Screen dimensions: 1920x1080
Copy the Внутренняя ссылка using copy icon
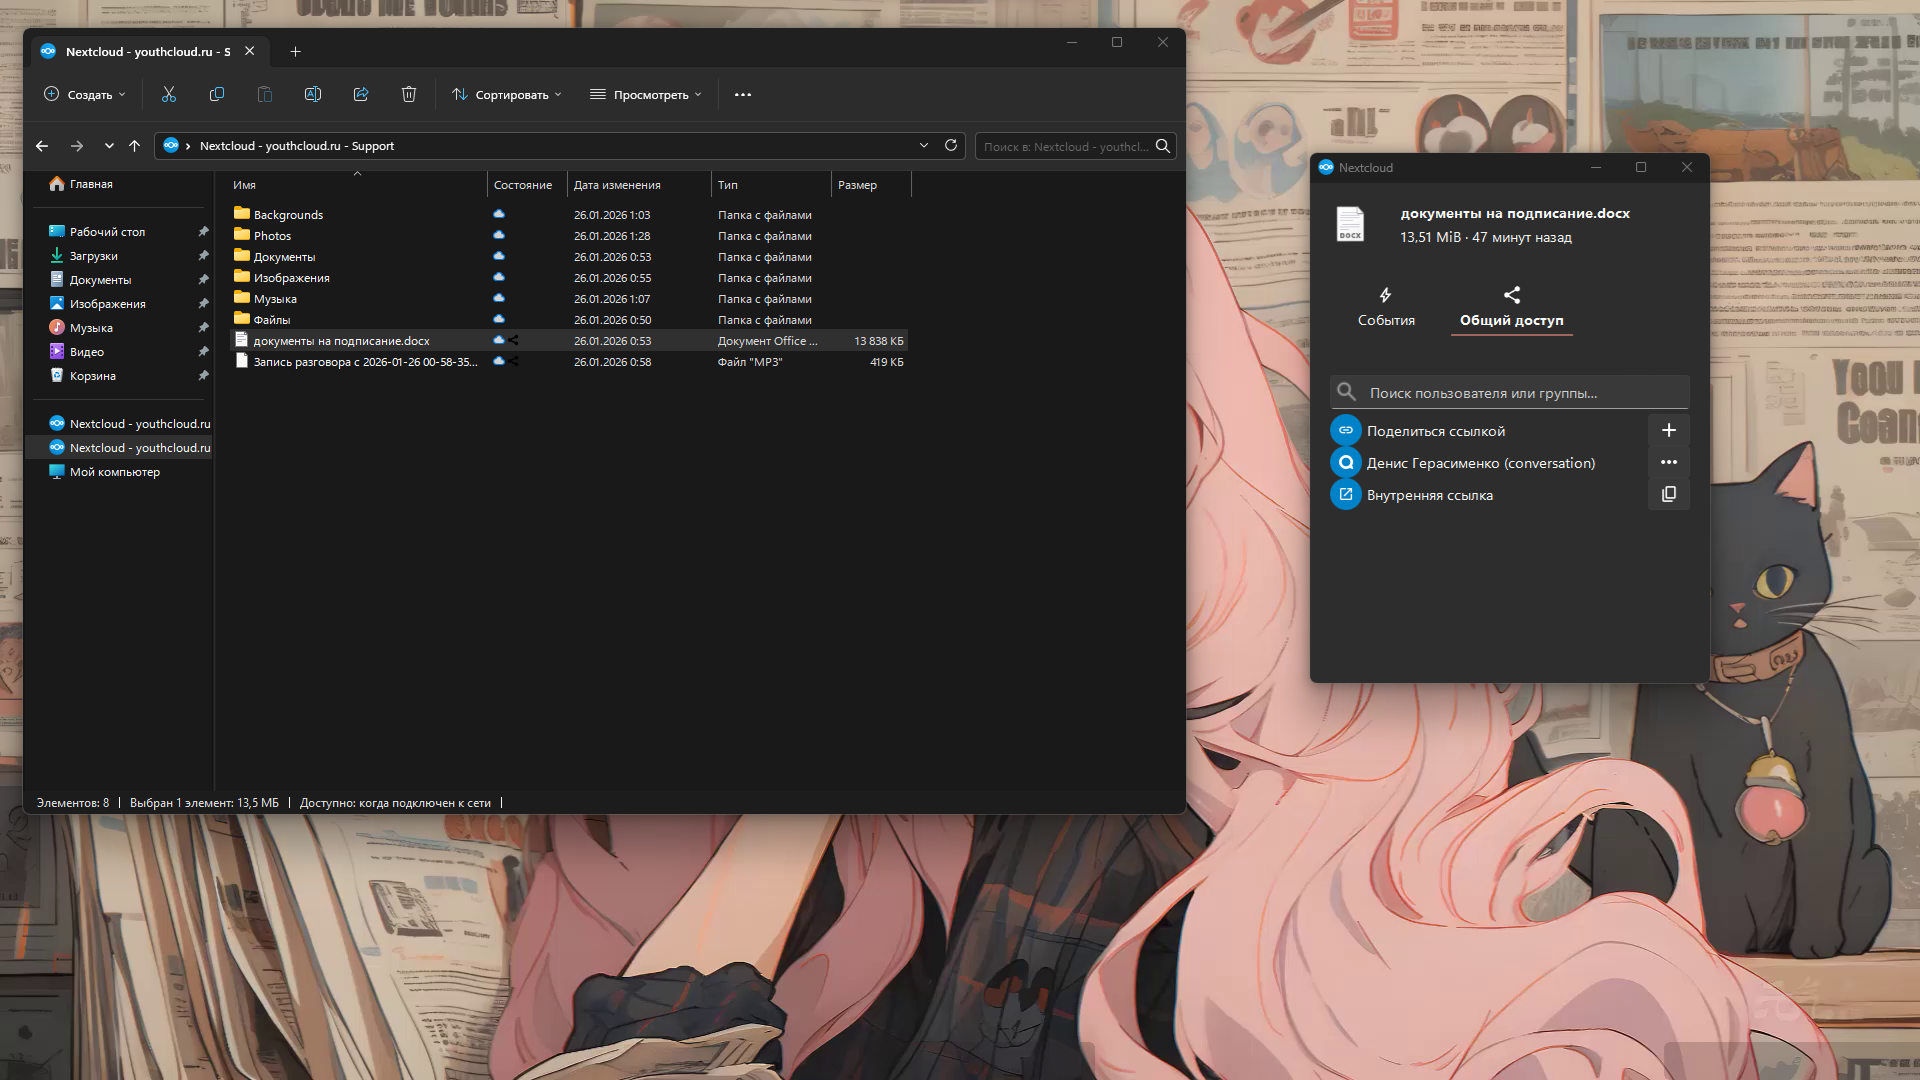[x=1668, y=494]
